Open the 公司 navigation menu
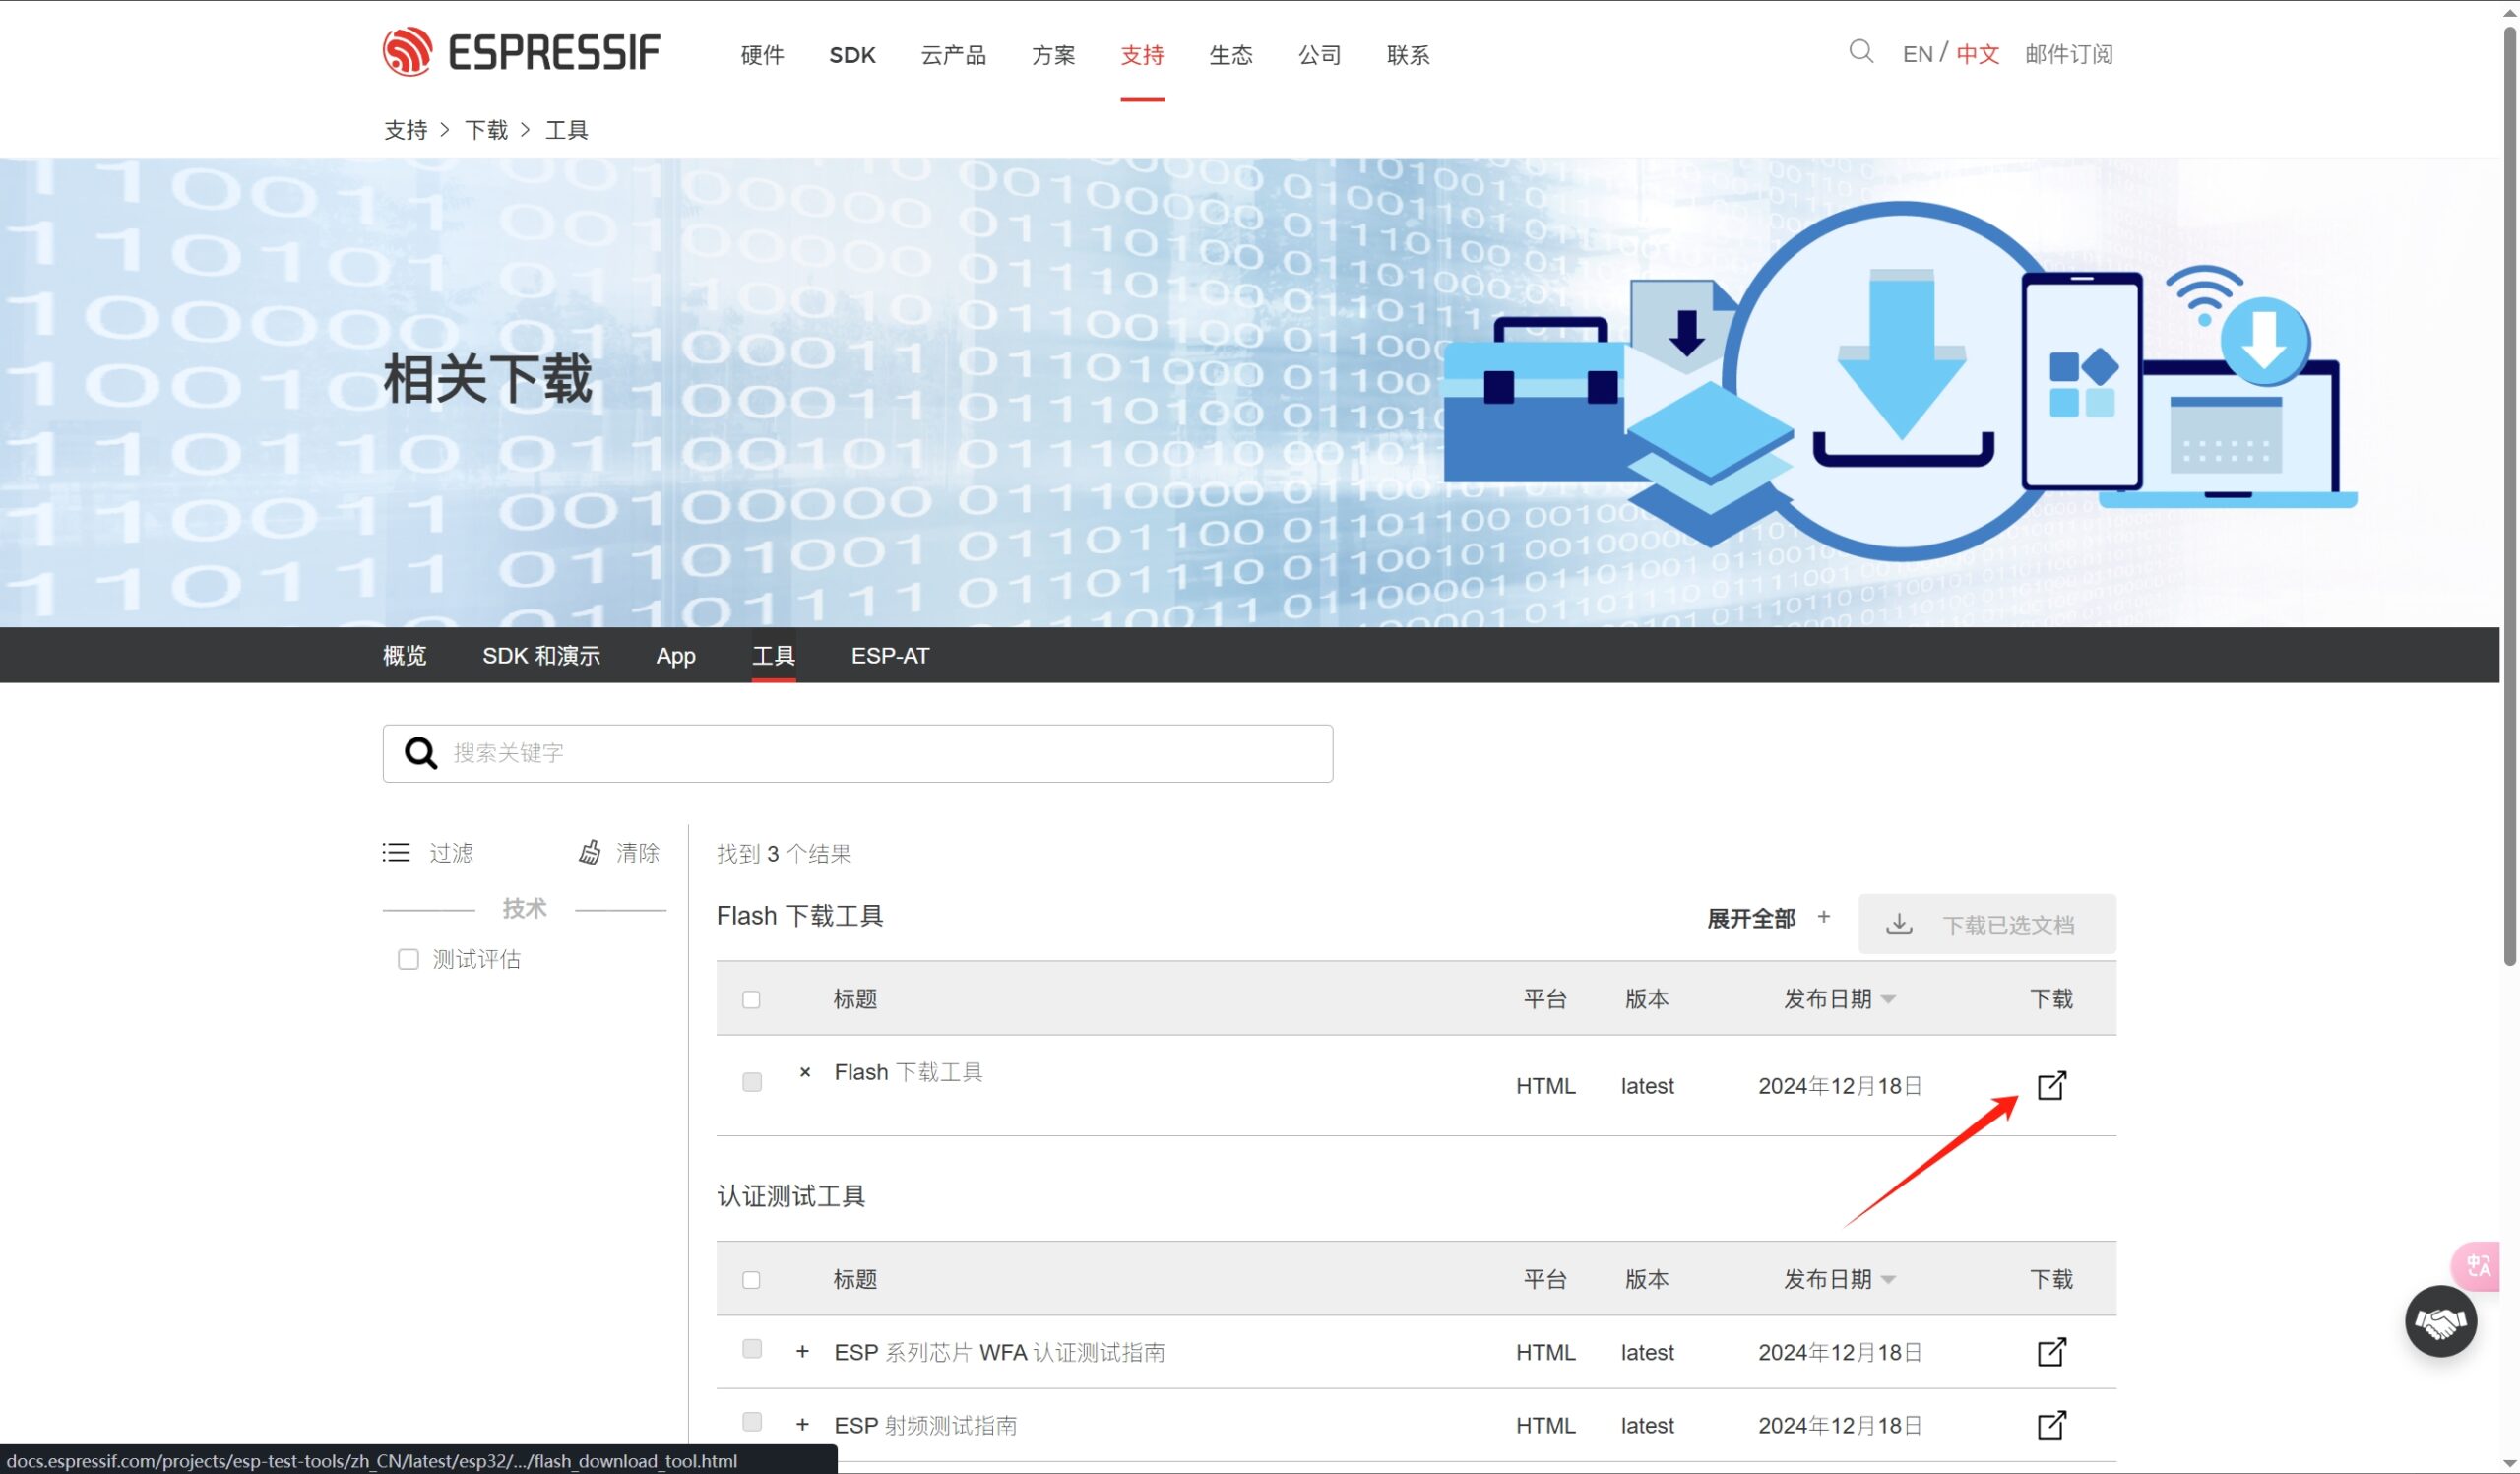Image resolution: width=2520 pixels, height=1474 pixels. point(1320,55)
